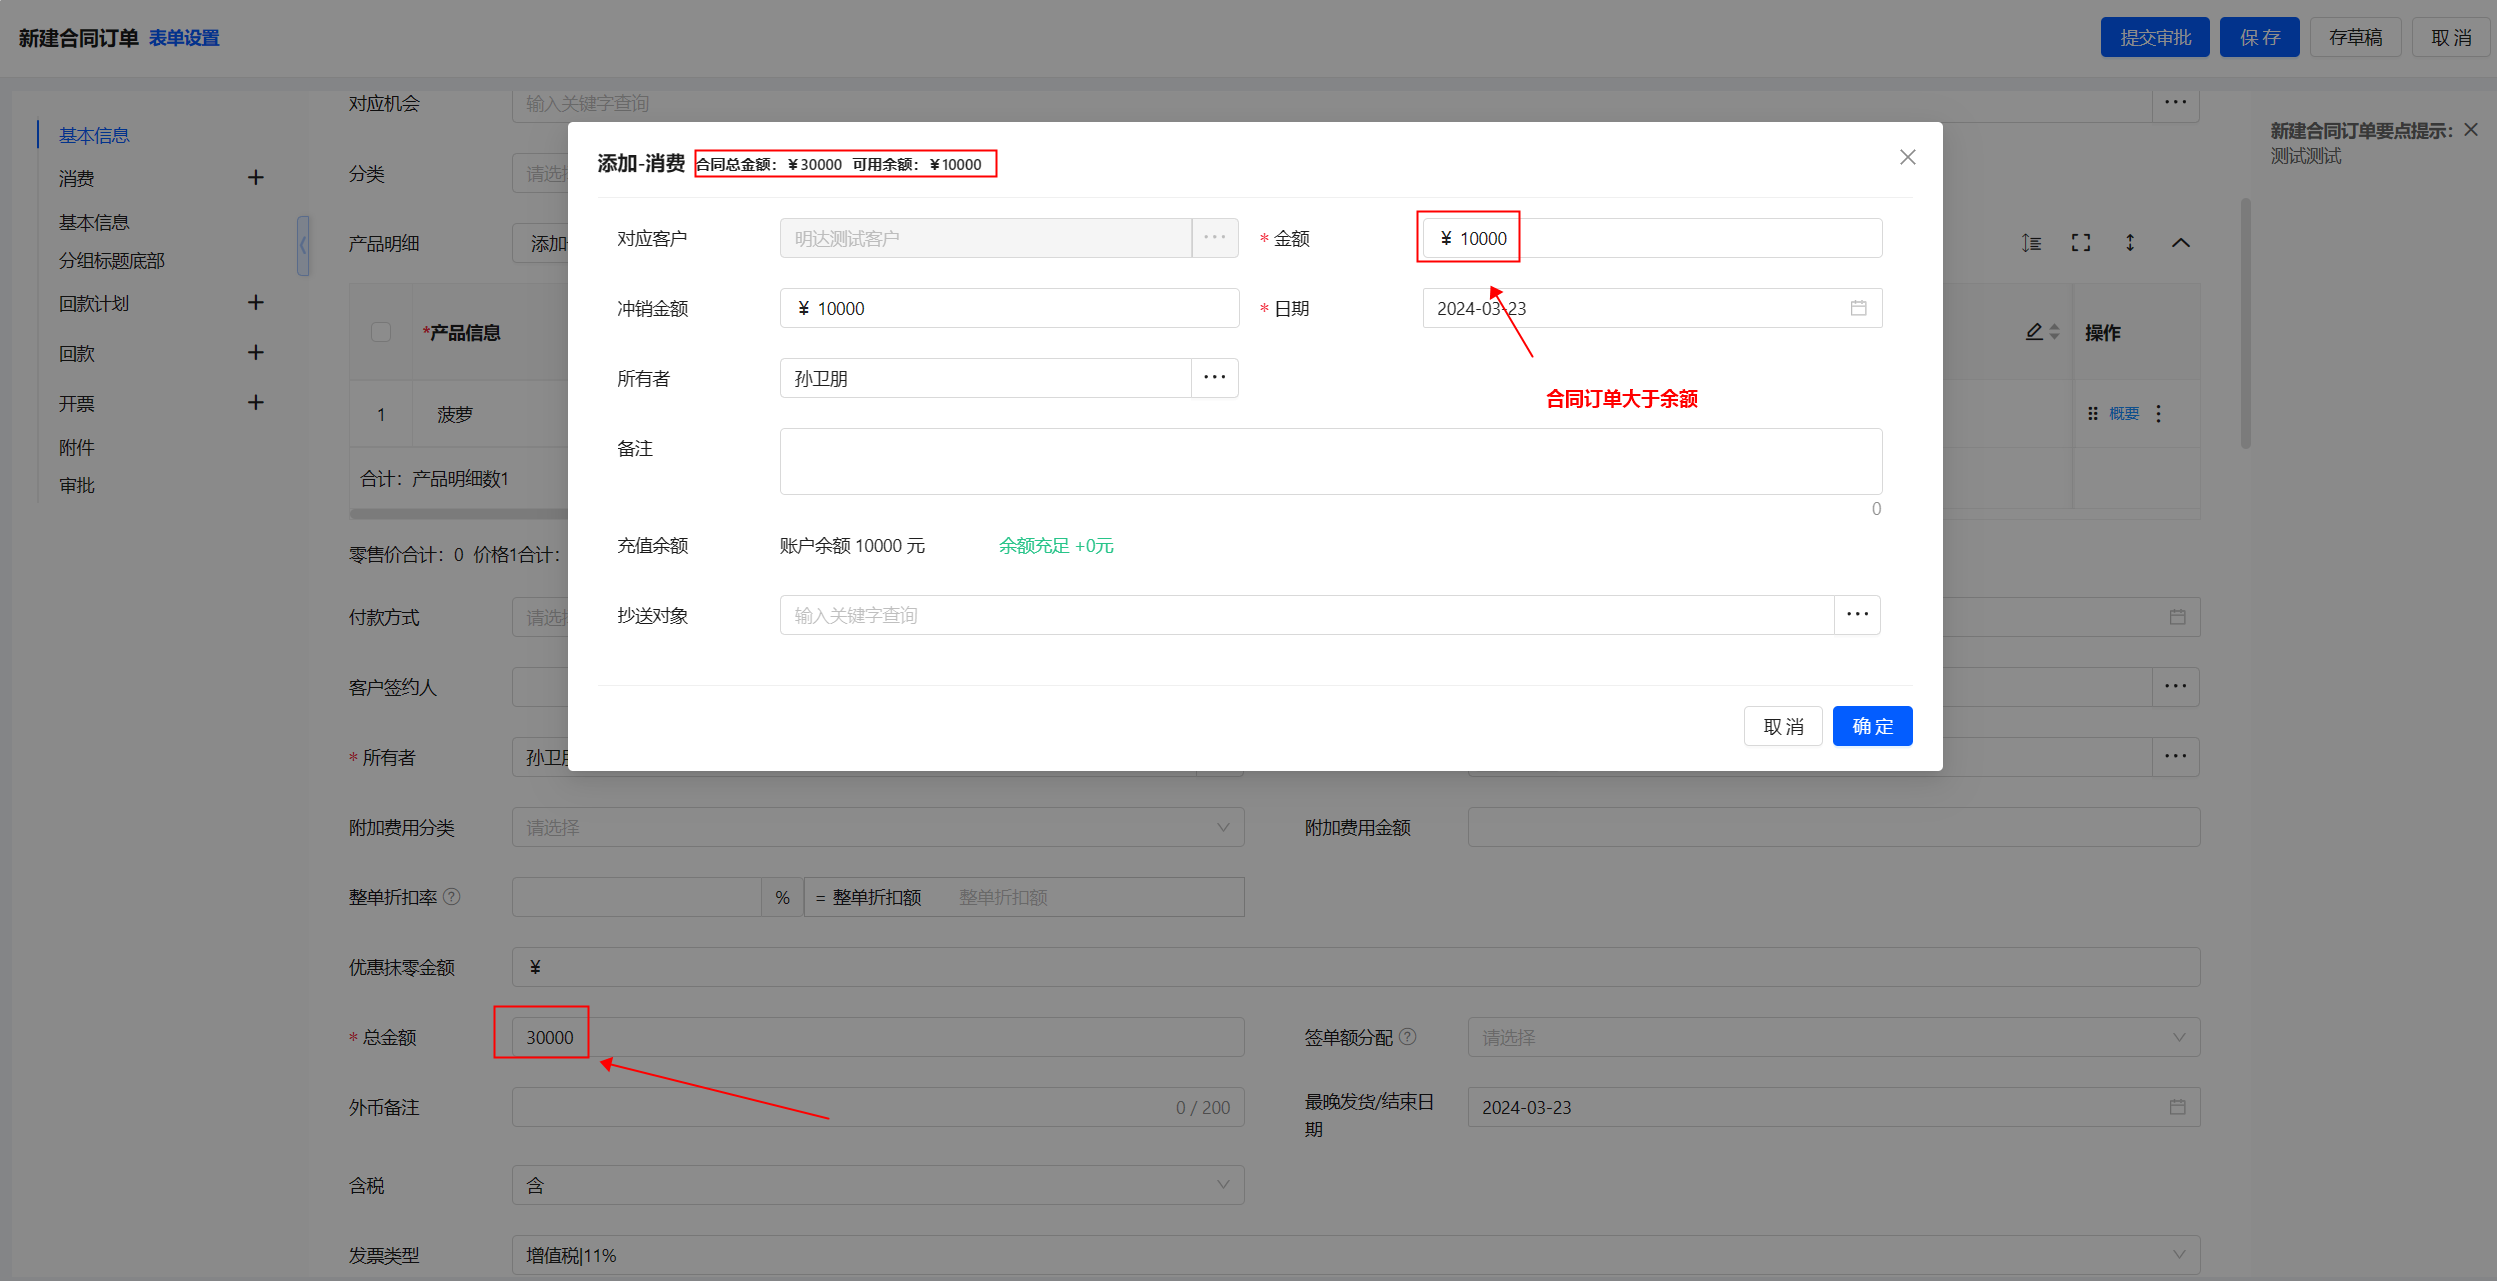Click plus icon beside 开票
Viewport: 2497px width, 1281px height.
256,403
